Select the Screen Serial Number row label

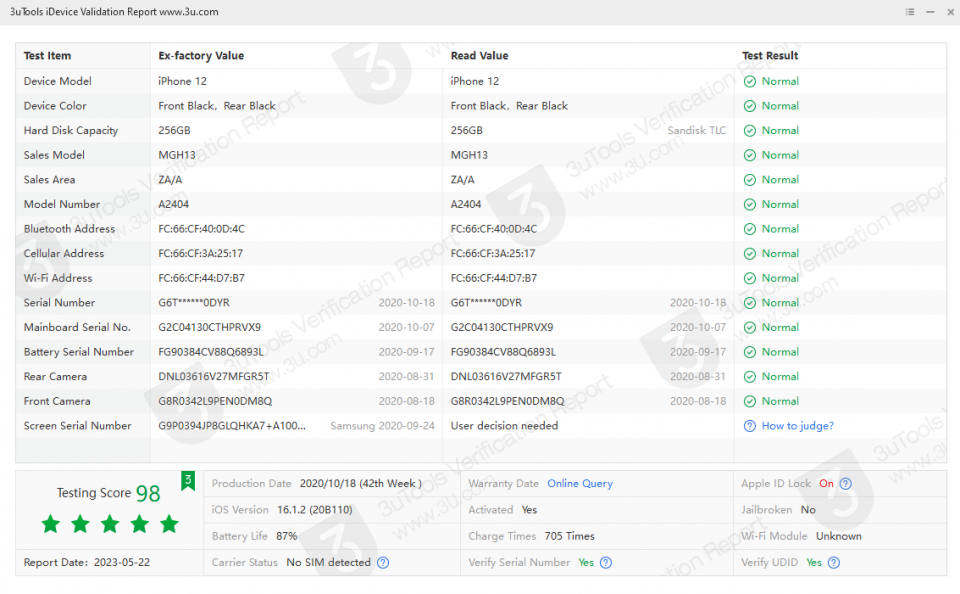click(78, 426)
